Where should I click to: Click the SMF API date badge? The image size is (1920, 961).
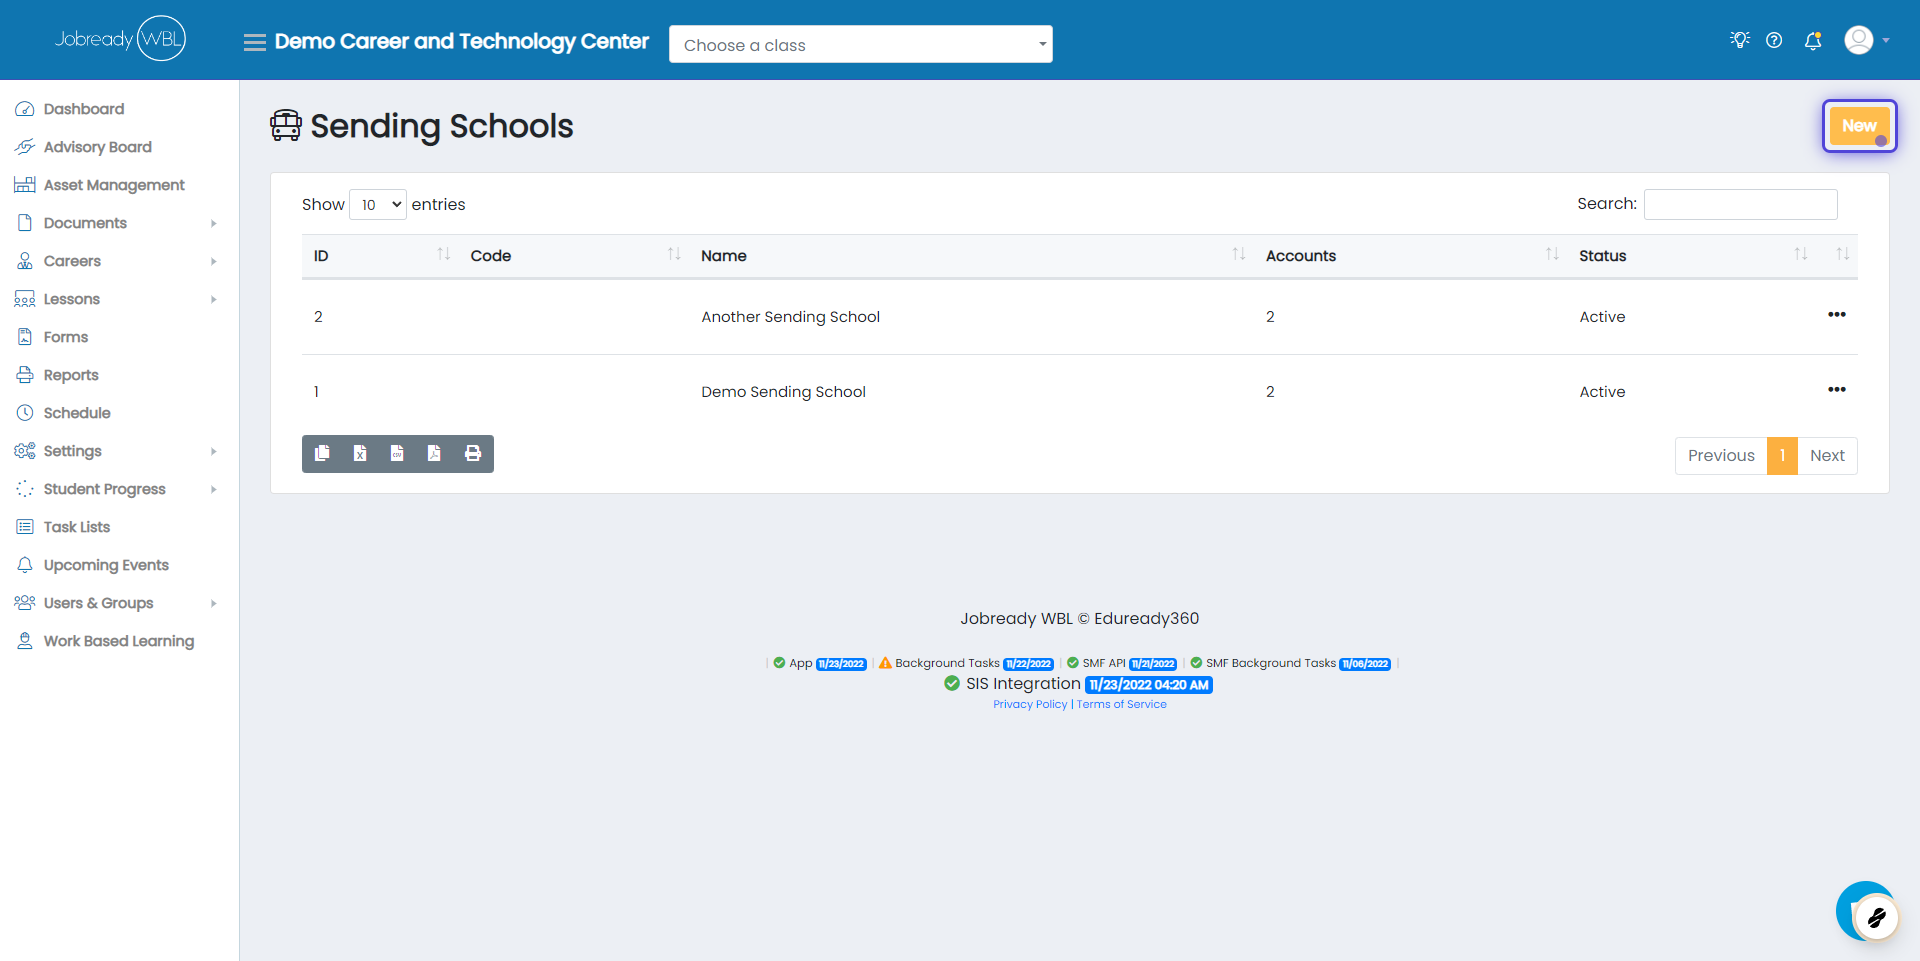[x=1153, y=664]
